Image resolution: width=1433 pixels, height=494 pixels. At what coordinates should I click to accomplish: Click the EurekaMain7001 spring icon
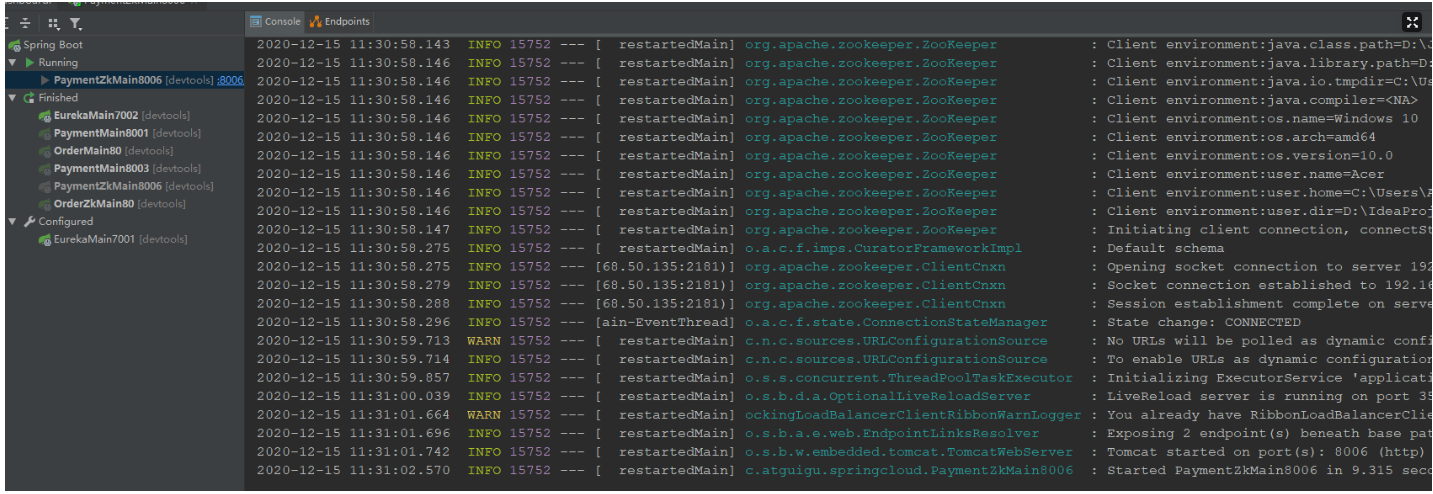pyautogui.click(x=45, y=240)
